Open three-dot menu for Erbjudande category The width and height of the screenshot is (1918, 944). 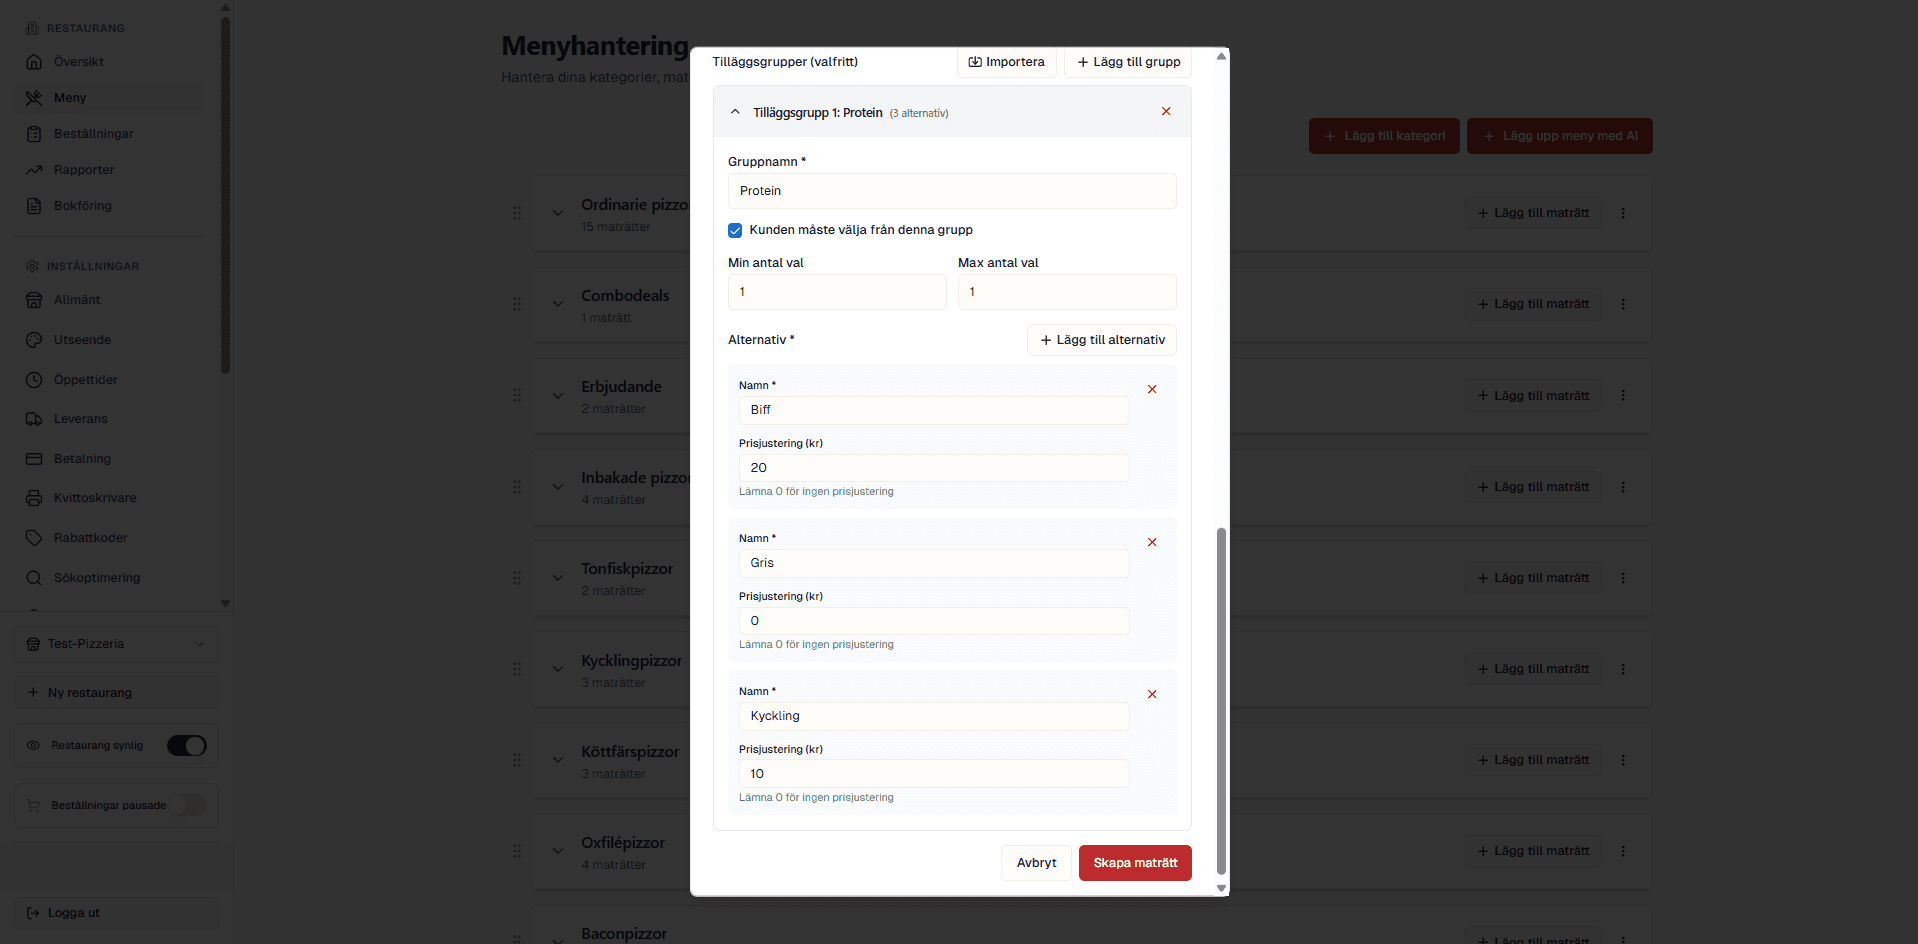[1623, 396]
